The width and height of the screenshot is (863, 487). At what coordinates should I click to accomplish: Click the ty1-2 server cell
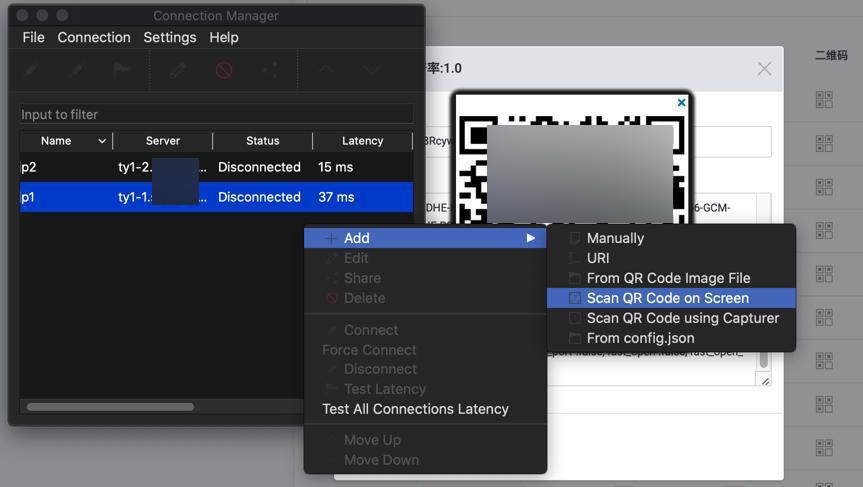pyautogui.click(x=162, y=167)
